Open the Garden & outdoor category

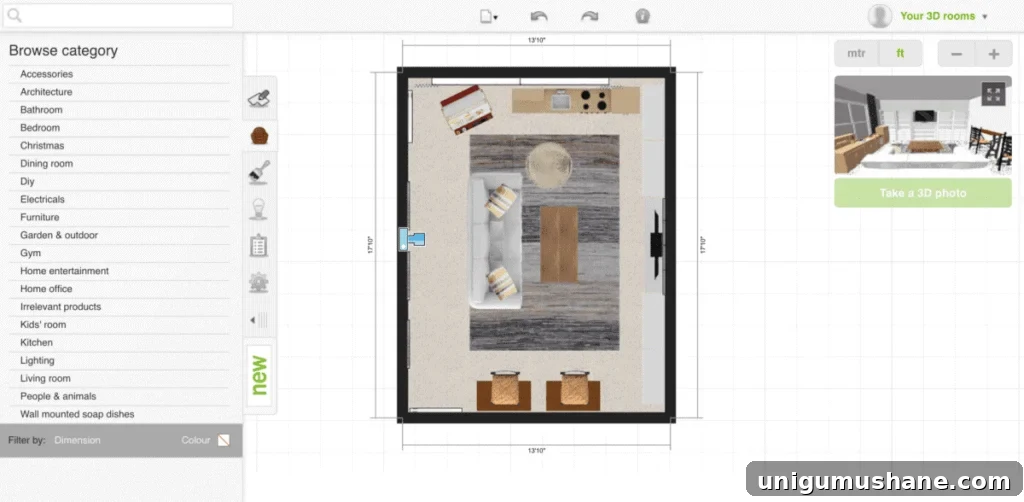click(x=59, y=235)
